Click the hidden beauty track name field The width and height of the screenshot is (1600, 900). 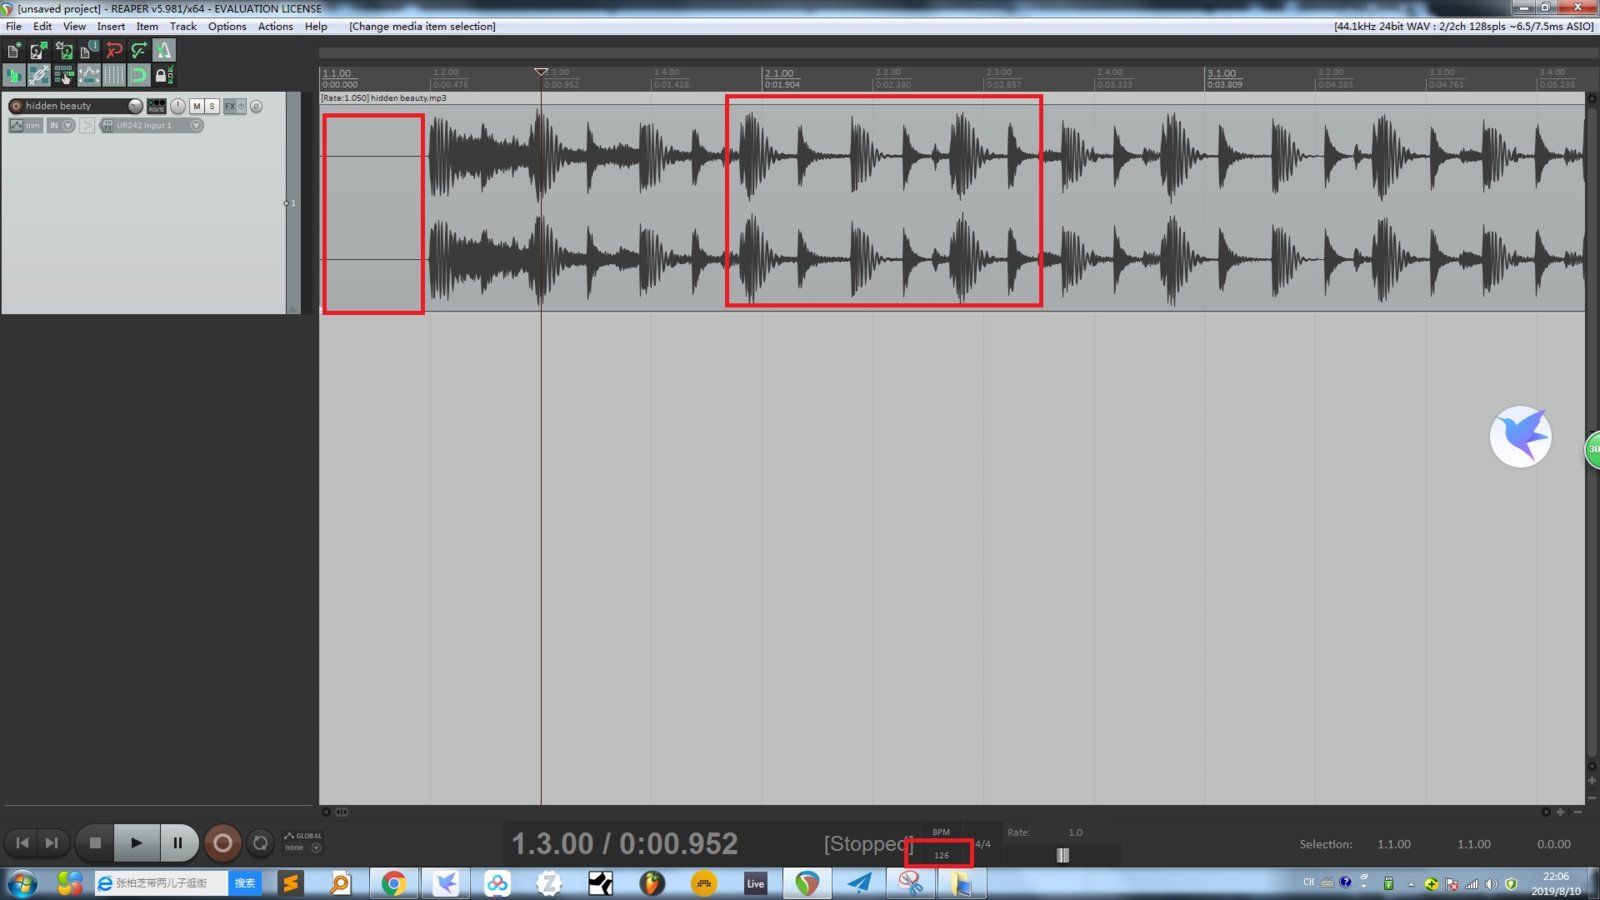(75, 106)
